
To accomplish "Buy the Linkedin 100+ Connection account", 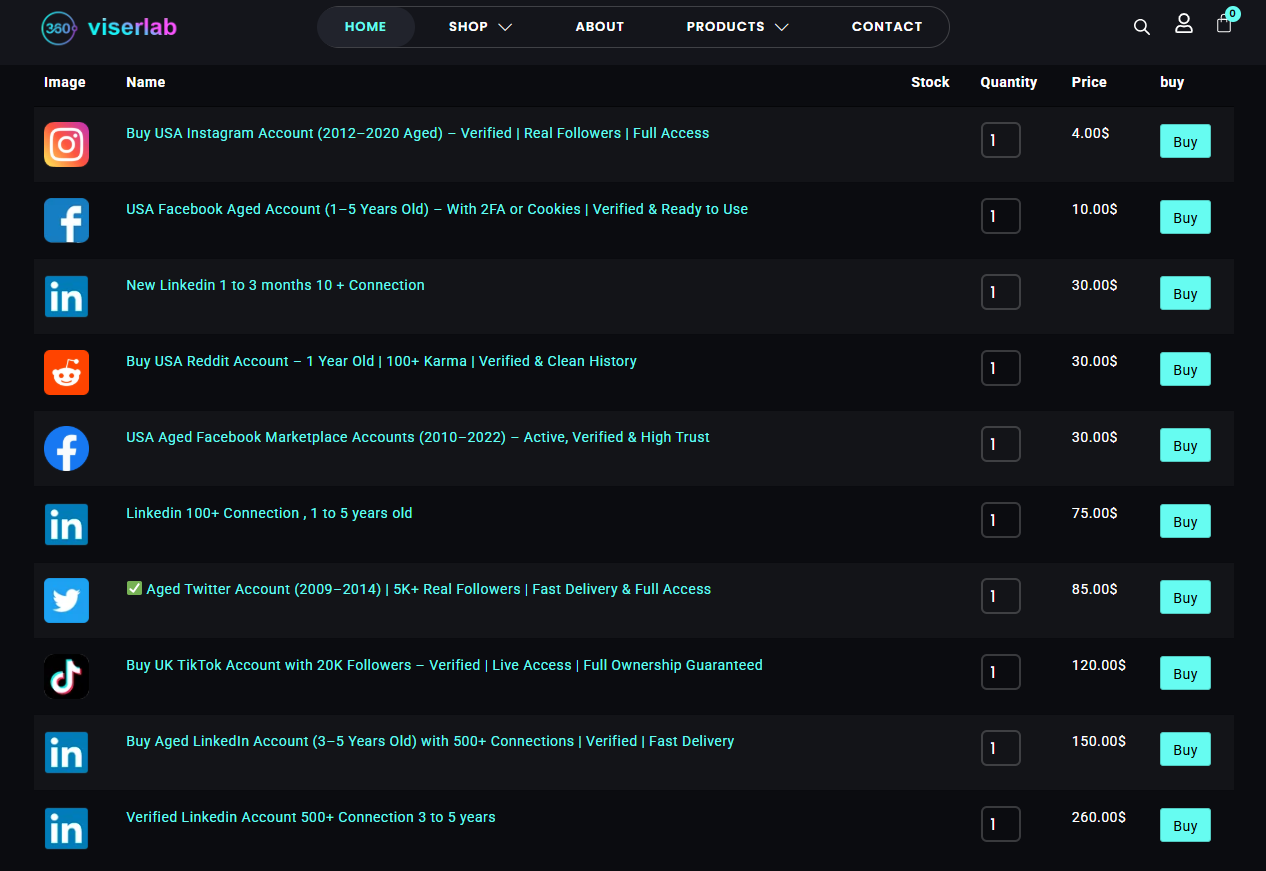I will [1185, 522].
